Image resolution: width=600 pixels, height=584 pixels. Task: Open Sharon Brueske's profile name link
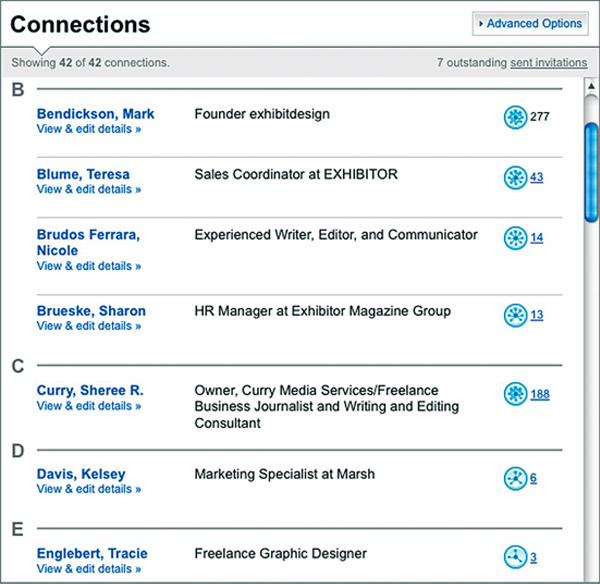(91, 311)
